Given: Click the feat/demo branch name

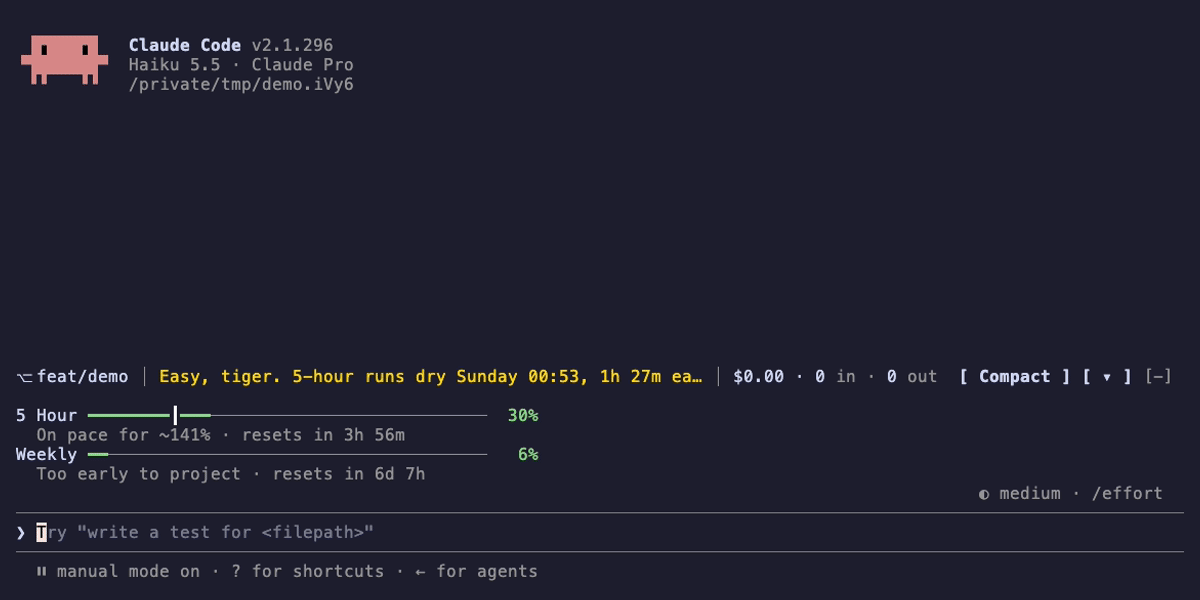Looking at the screenshot, I should click(82, 377).
